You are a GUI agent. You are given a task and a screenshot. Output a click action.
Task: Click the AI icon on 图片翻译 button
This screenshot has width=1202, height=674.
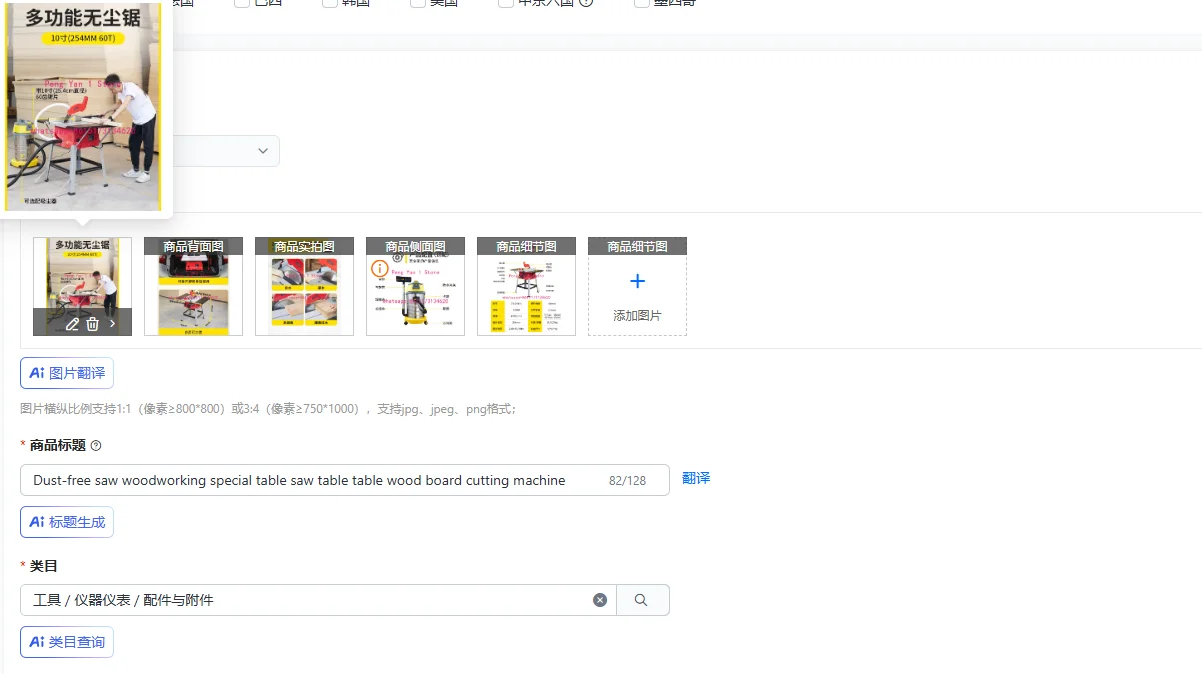[37, 373]
